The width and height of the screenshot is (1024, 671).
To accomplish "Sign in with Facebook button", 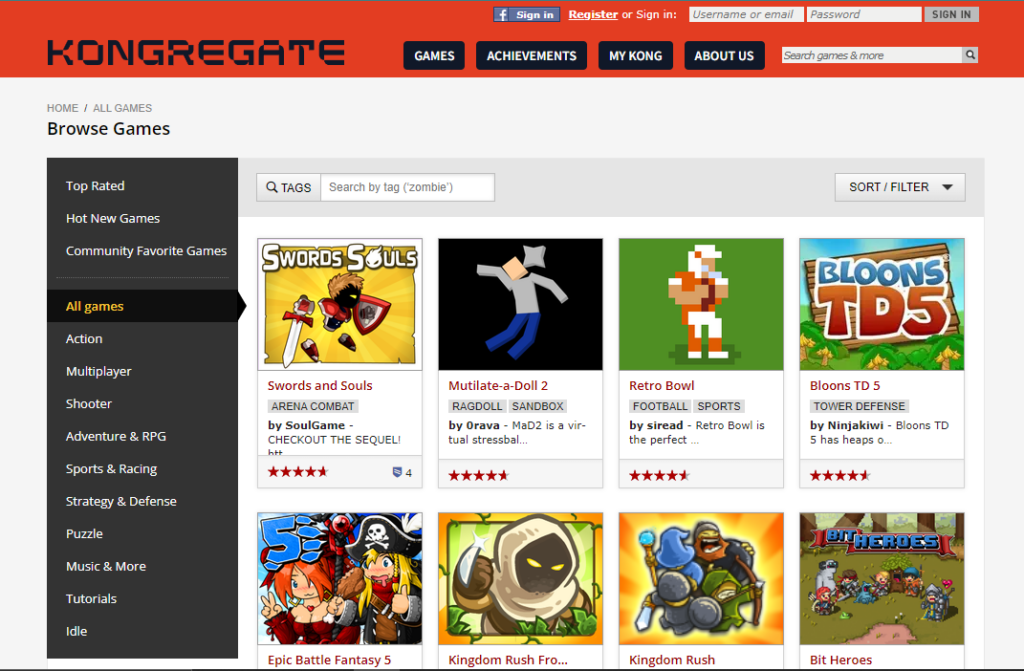I will click(526, 15).
